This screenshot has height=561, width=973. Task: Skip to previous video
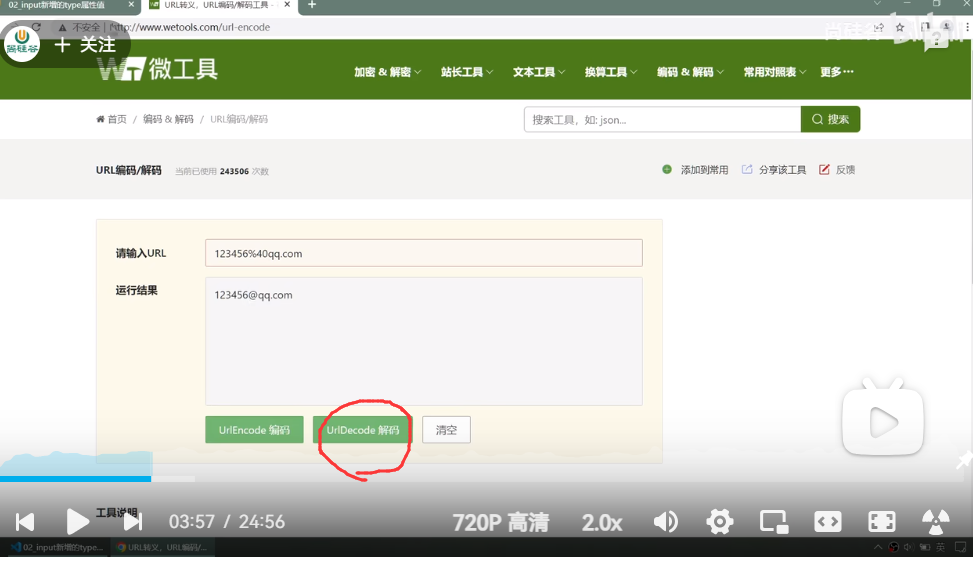25,522
